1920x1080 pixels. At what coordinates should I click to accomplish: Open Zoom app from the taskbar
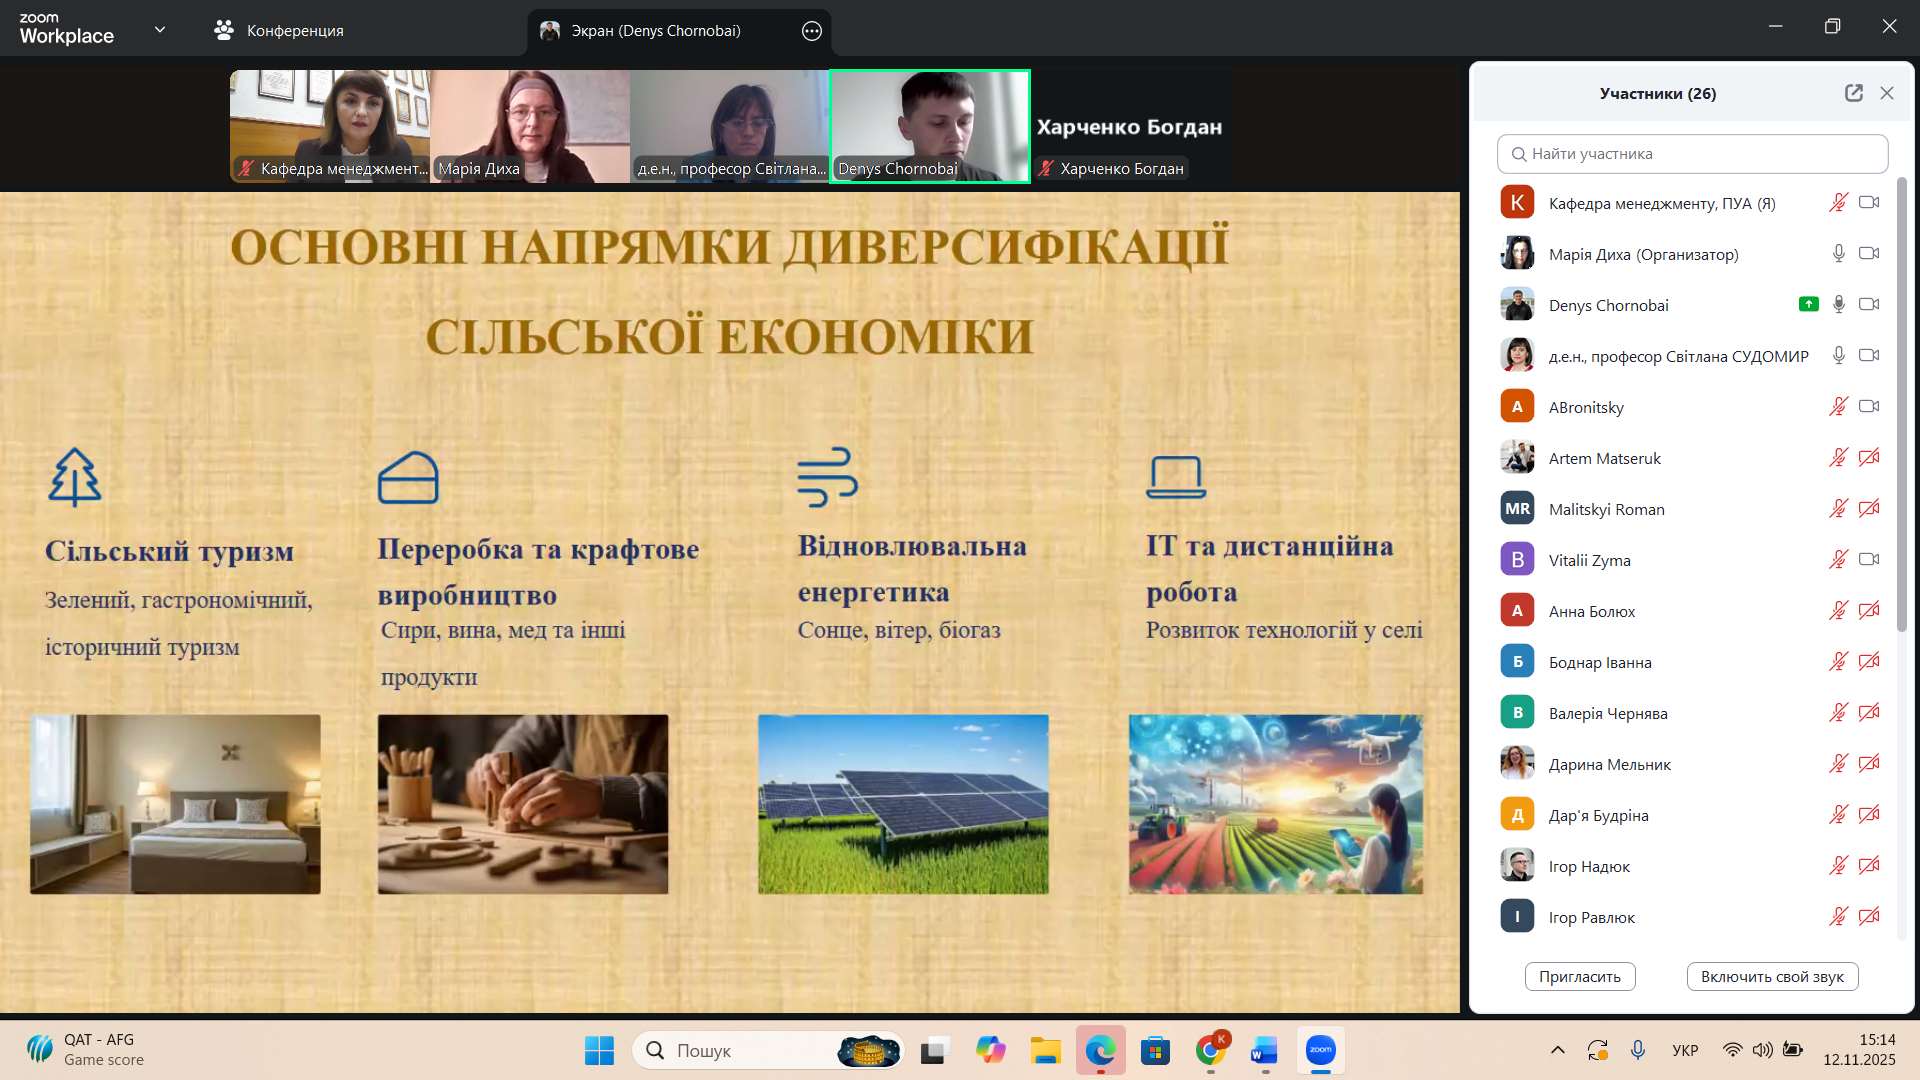1320,1050
